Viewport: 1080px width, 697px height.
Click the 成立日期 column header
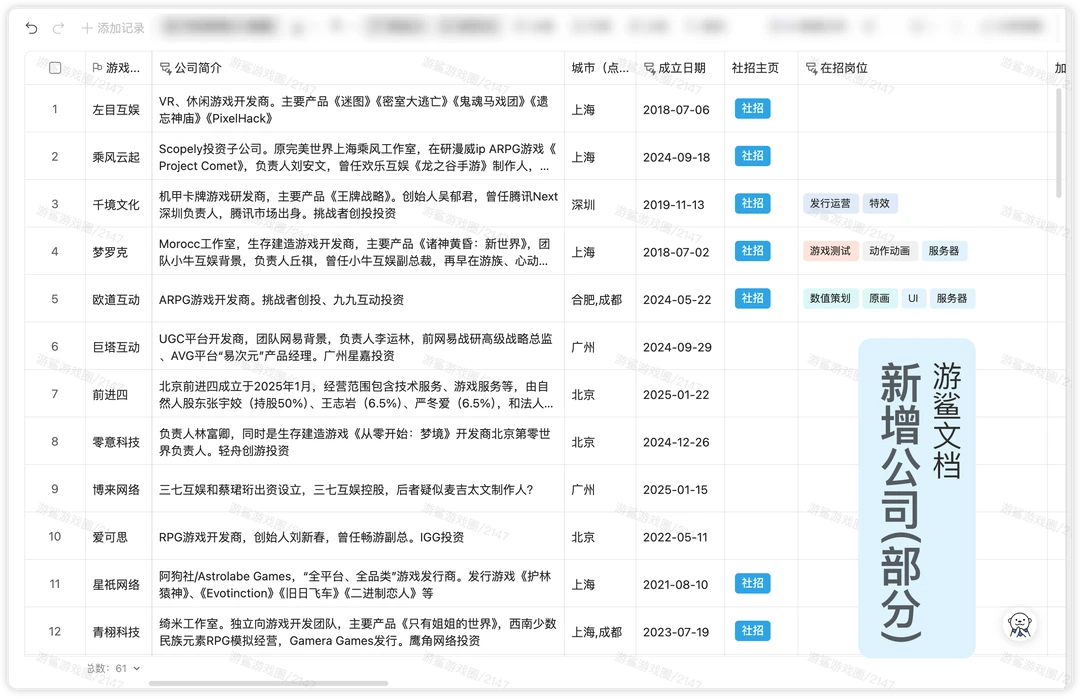680,68
